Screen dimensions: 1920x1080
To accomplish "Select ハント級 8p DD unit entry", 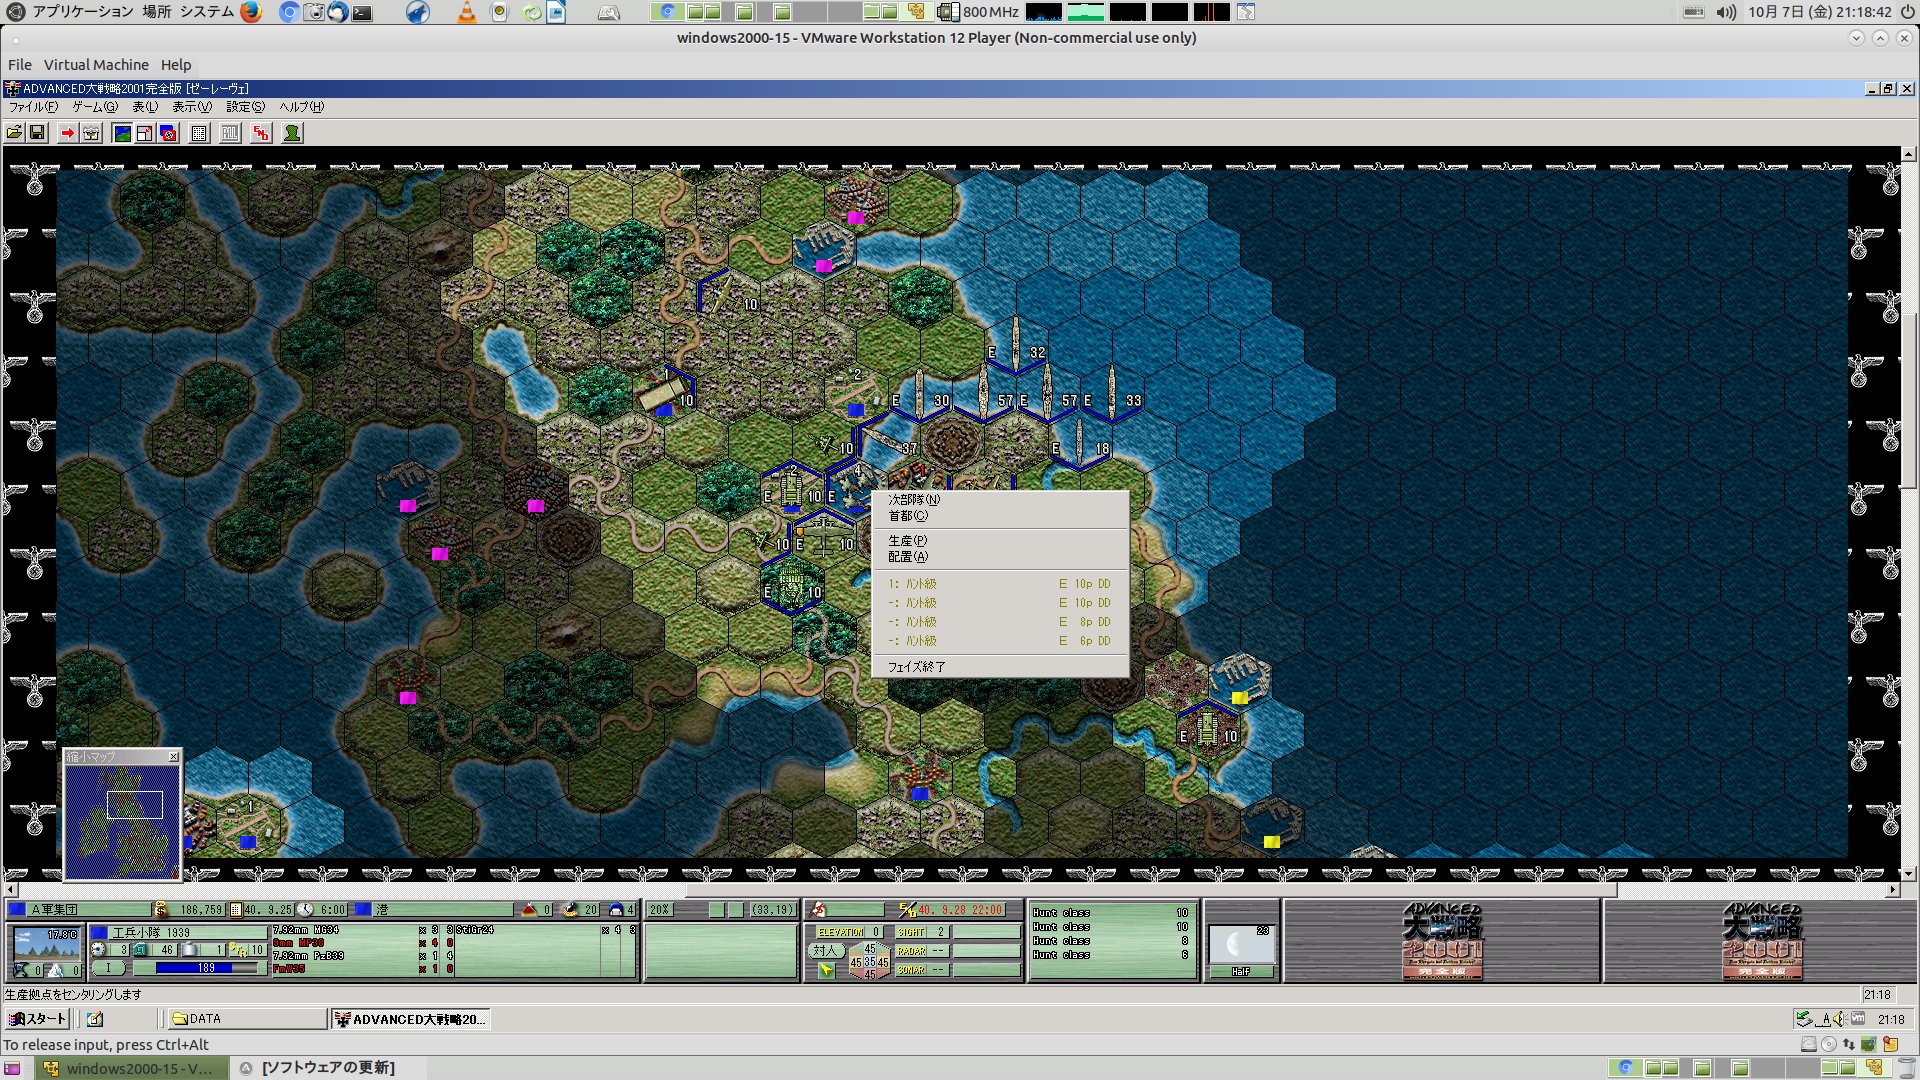I will [x=1000, y=622].
